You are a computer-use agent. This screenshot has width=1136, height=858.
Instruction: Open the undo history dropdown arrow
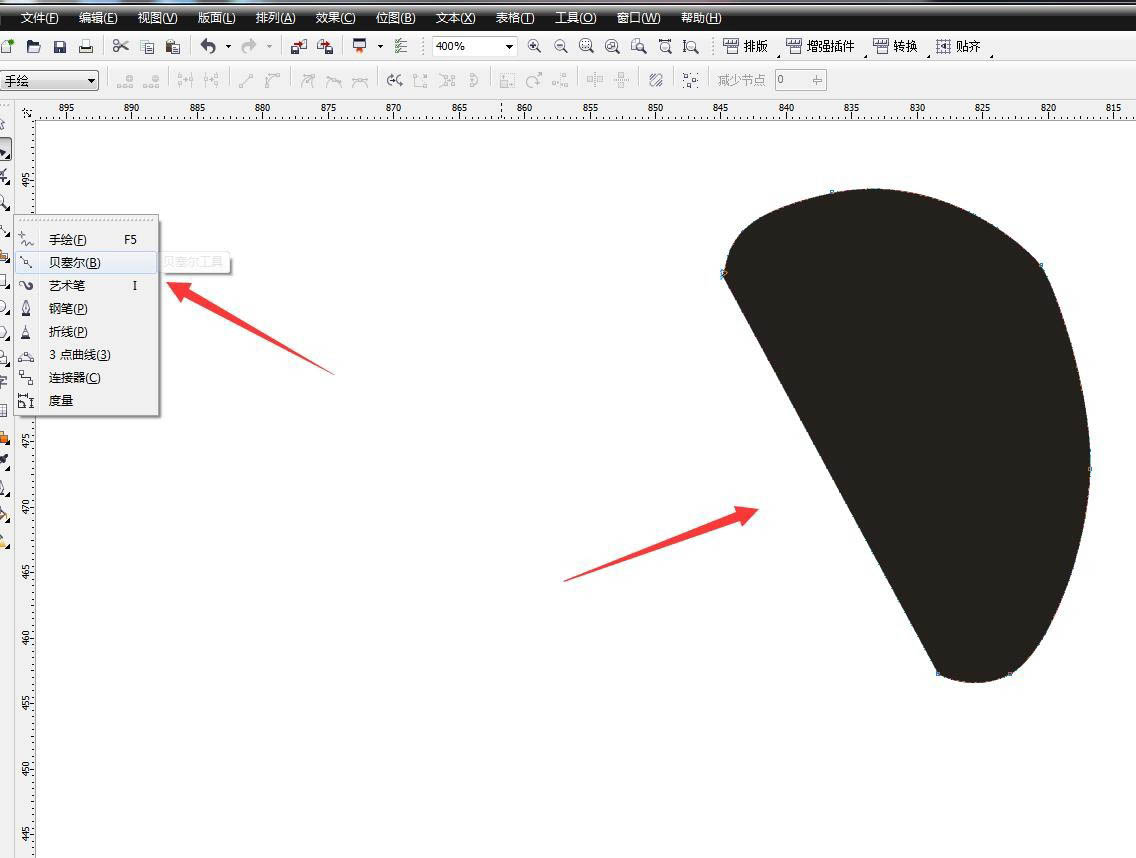point(228,47)
